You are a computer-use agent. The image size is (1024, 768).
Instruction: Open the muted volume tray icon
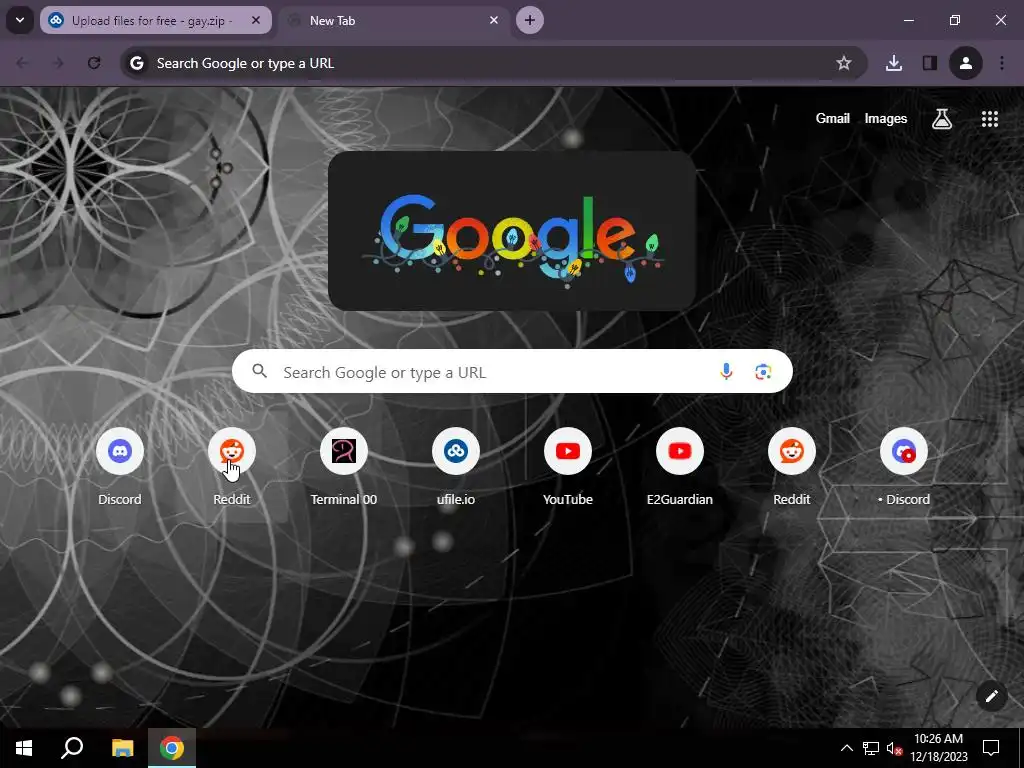[894, 748]
